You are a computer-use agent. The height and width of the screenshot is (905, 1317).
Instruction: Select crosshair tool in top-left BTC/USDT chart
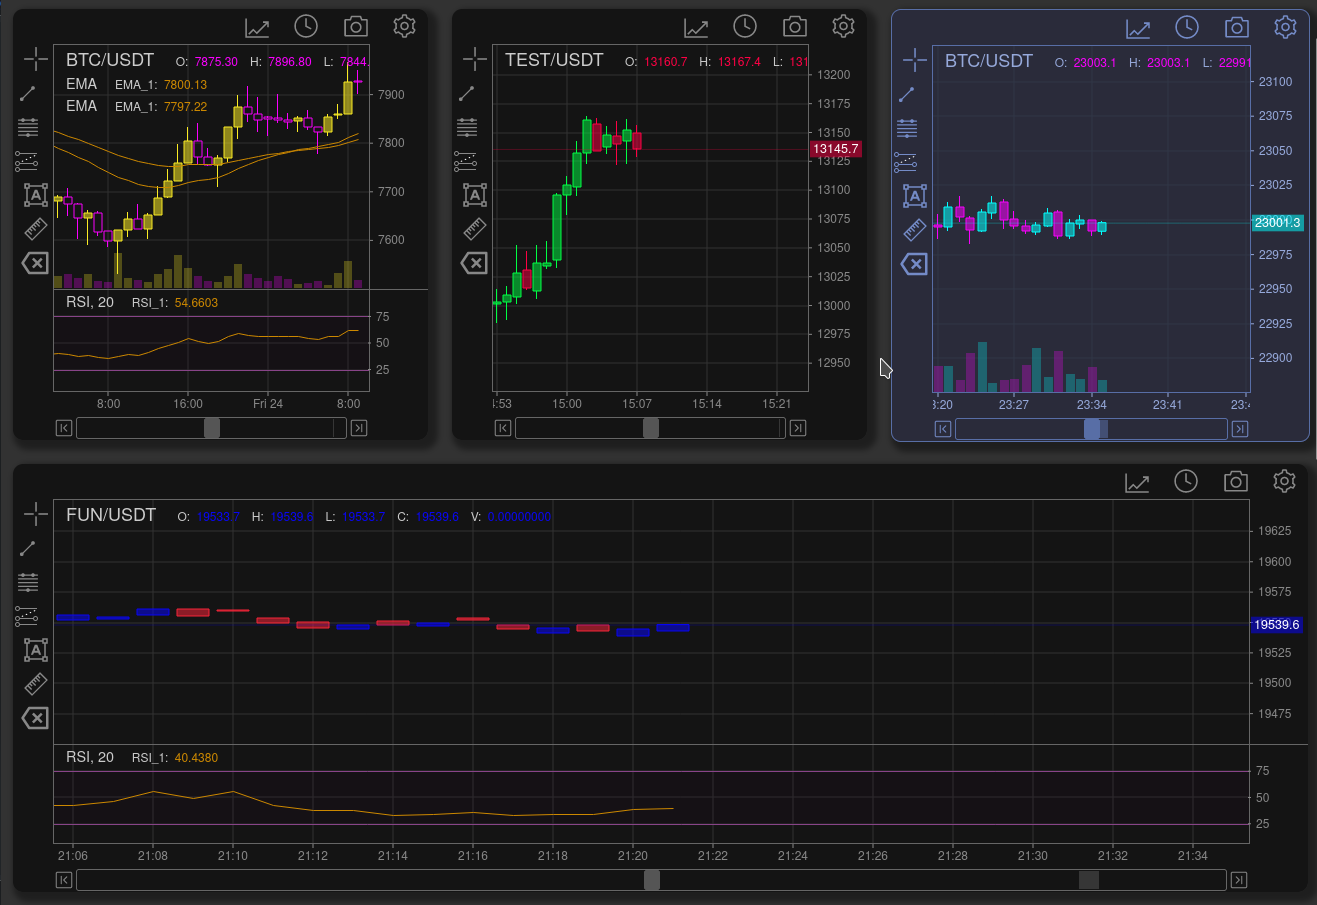(35, 59)
